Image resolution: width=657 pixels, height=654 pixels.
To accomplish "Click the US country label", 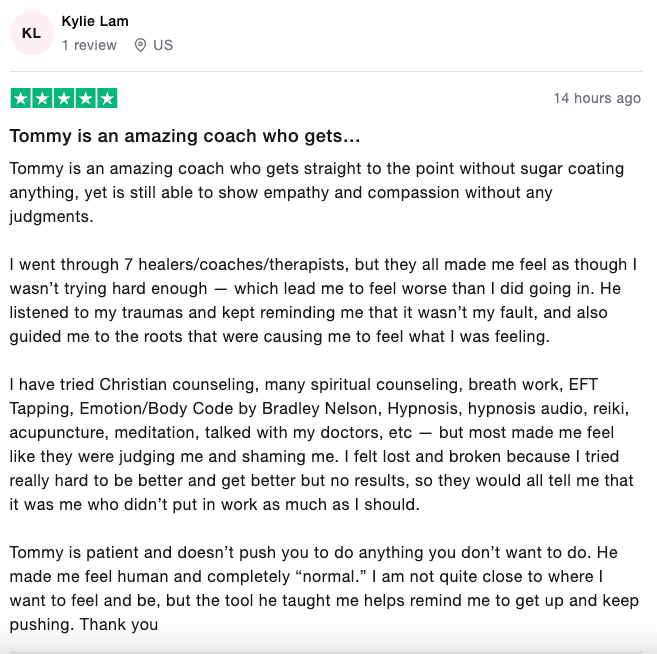I will click(x=163, y=45).
